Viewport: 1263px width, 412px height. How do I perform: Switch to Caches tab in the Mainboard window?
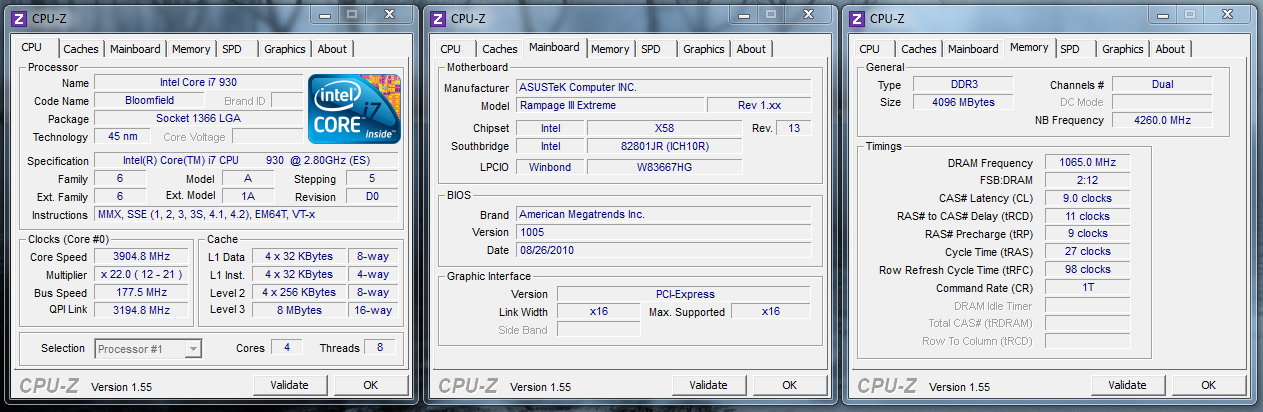click(x=500, y=49)
